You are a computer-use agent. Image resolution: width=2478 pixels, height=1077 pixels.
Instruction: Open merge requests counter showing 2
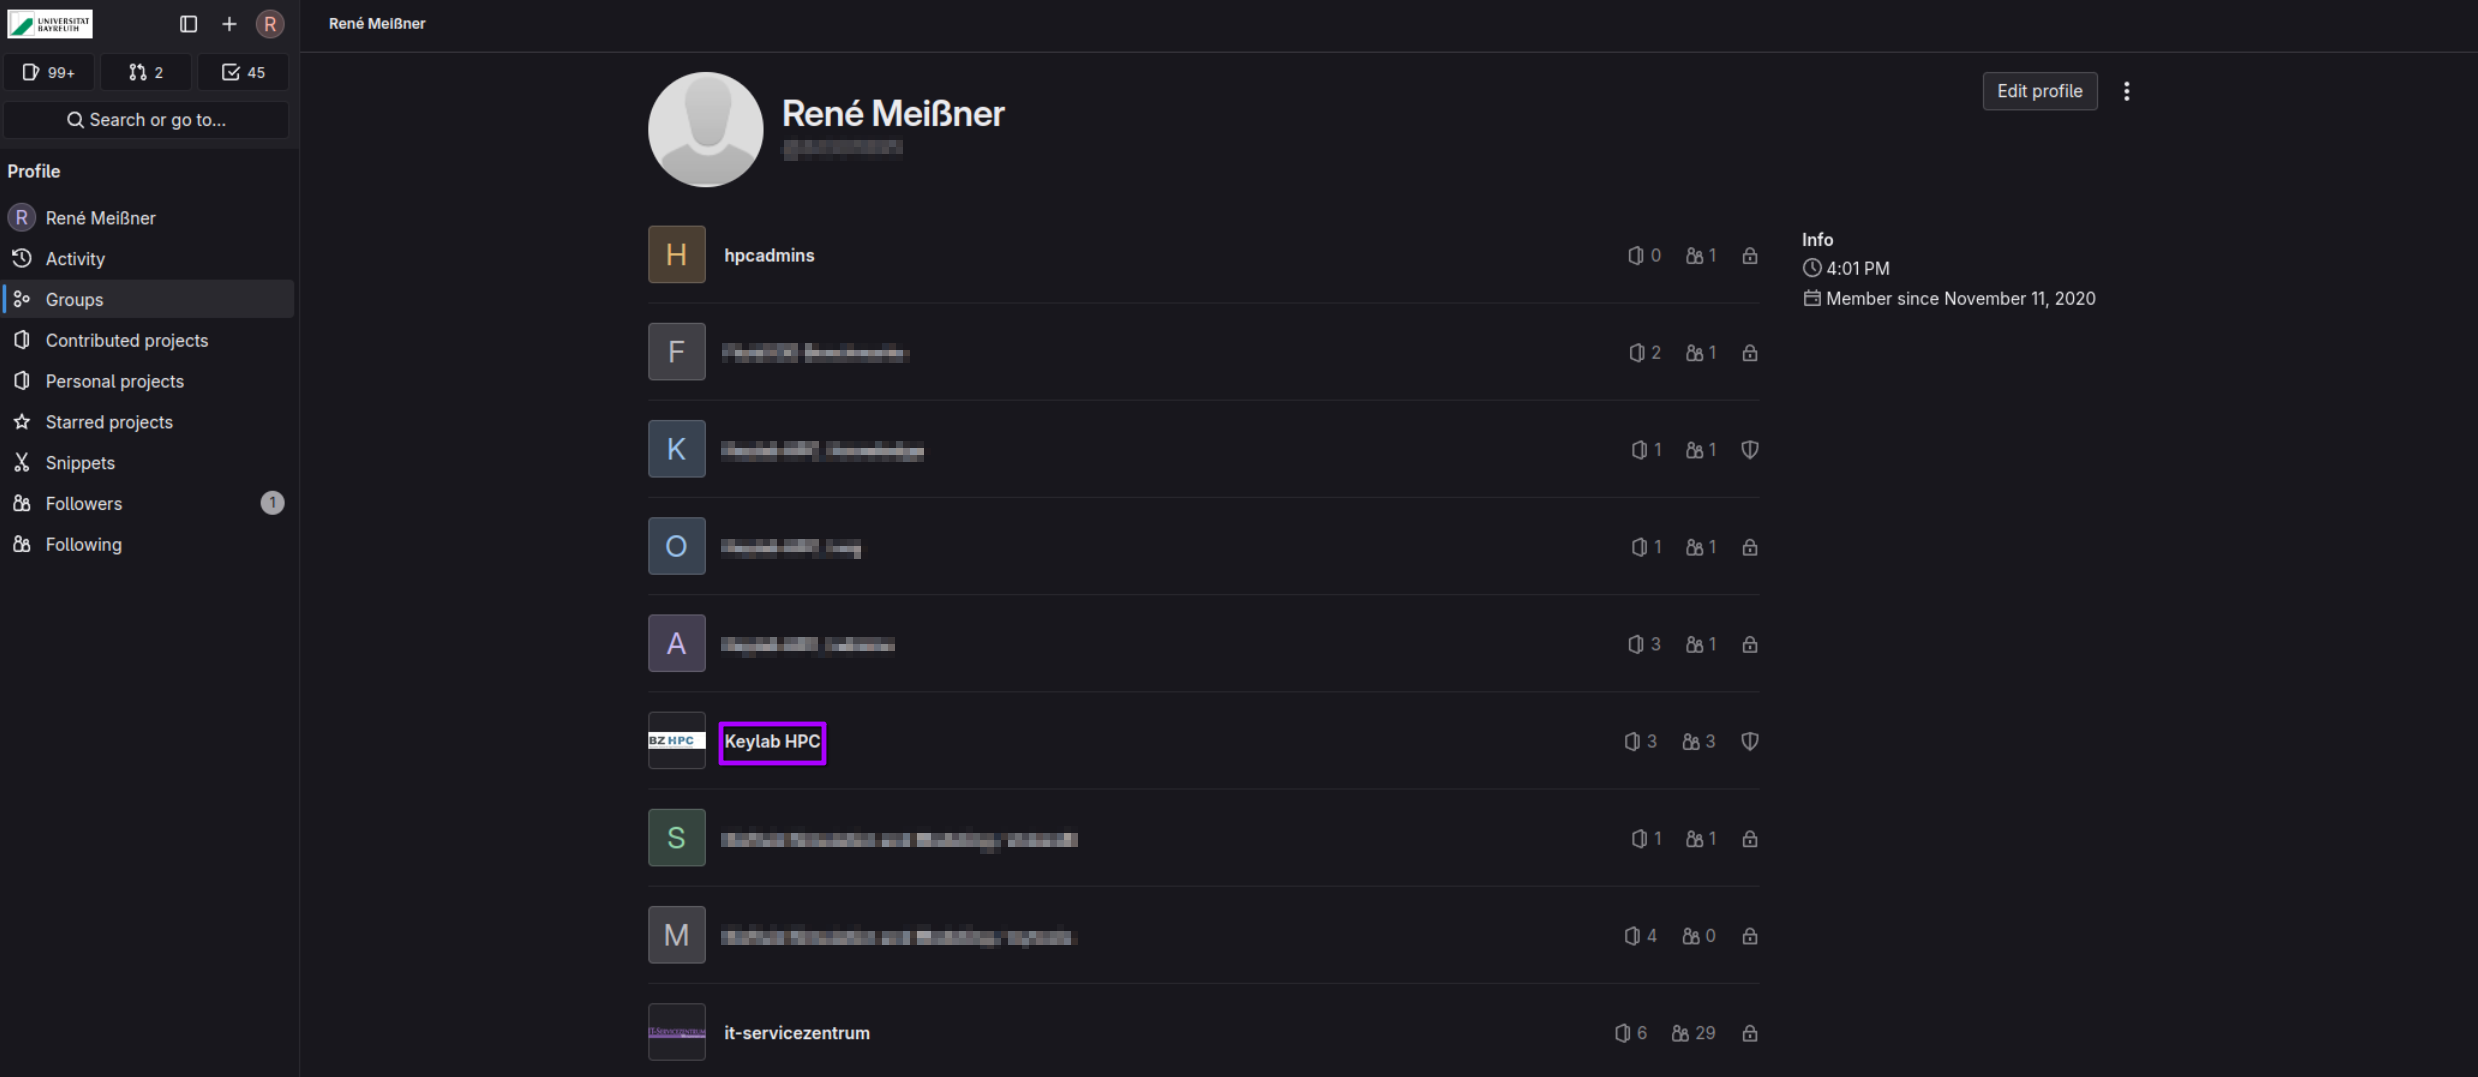pos(146,72)
